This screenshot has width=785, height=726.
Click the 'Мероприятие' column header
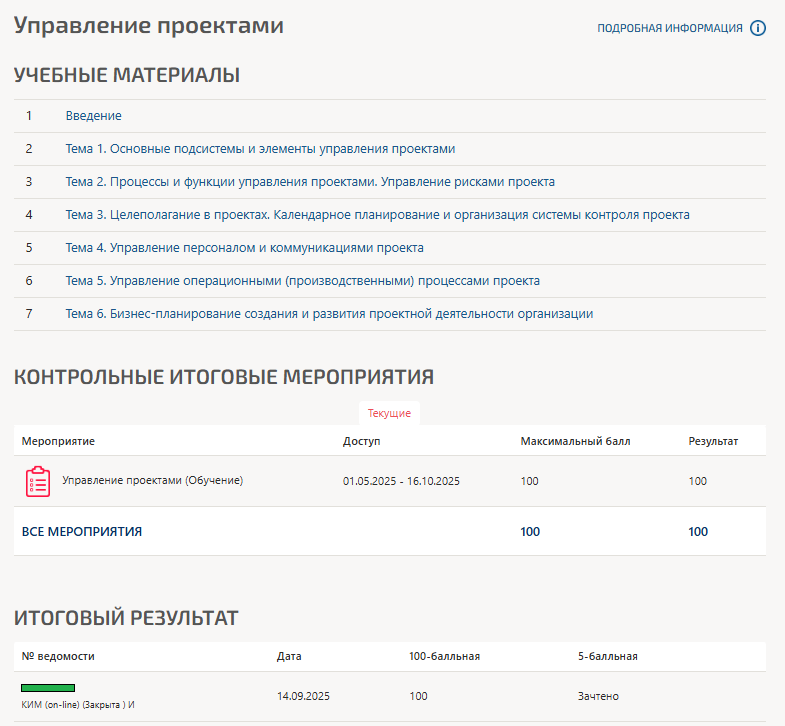pos(58,441)
